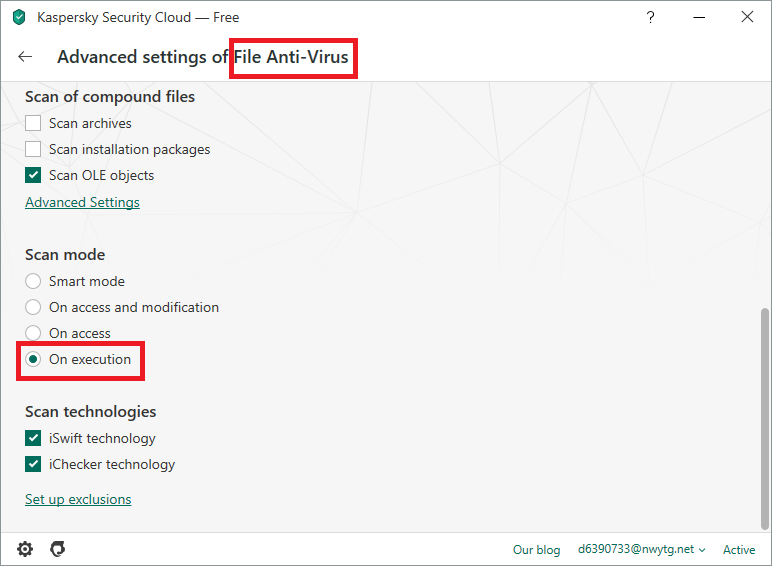The height and width of the screenshot is (566, 772).
Task: Check Scan installation packages option
Action: tap(34, 149)
